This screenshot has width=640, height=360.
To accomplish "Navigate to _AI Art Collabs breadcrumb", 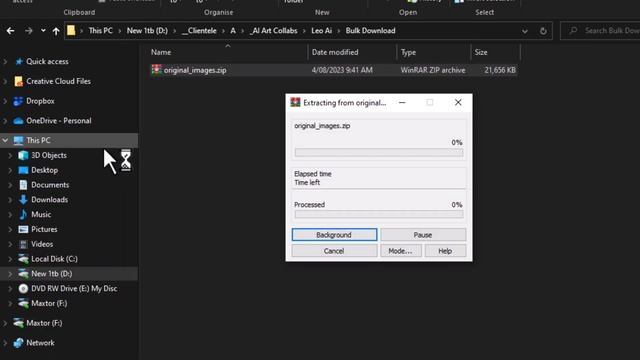I will [273, 31].
